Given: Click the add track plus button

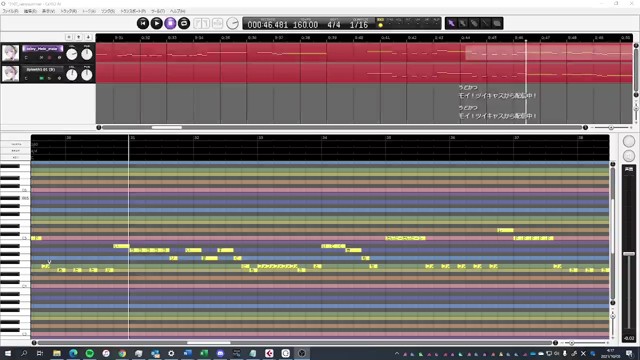Looking at the screenshot, I should (69, 37).
